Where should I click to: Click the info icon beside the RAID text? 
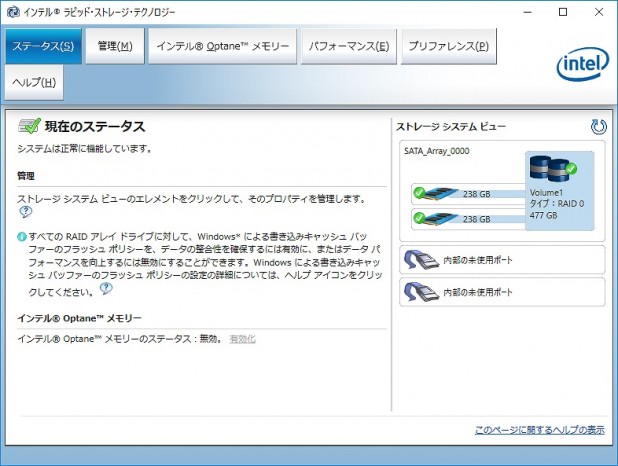tap(22, 237)
